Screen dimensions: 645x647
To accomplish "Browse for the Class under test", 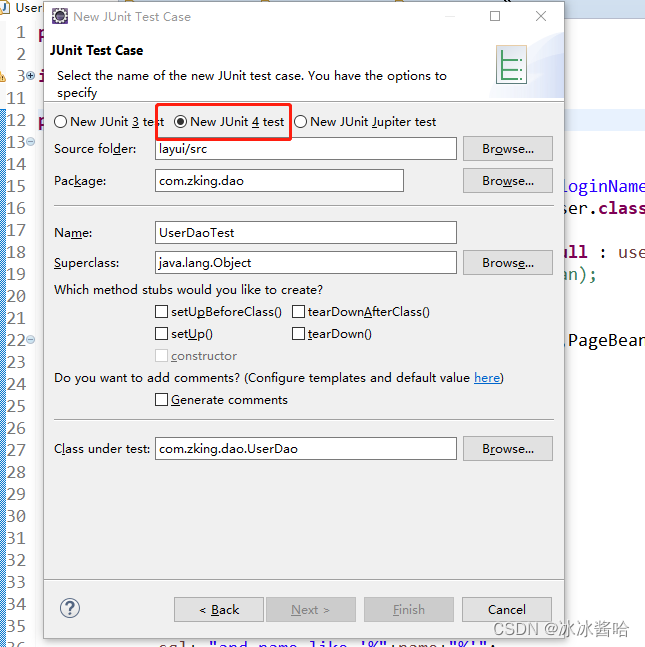I will click(x=508, y=449).
